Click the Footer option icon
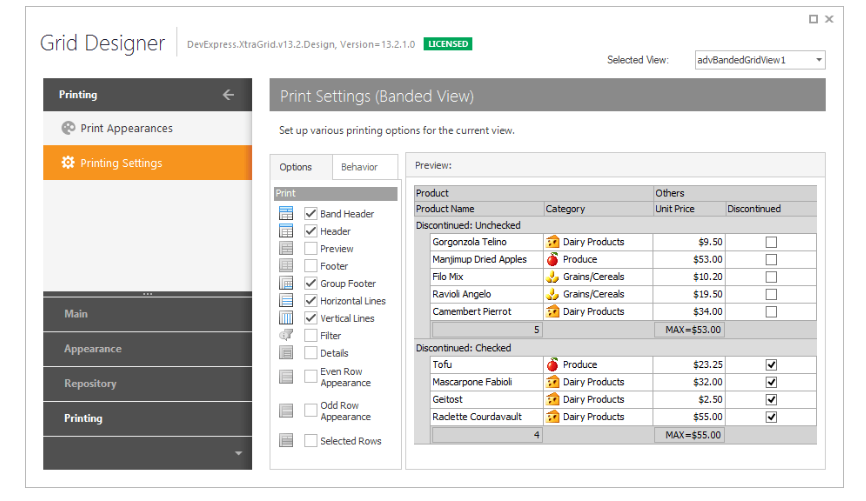The image size is (866, 501). click(286, 266)
